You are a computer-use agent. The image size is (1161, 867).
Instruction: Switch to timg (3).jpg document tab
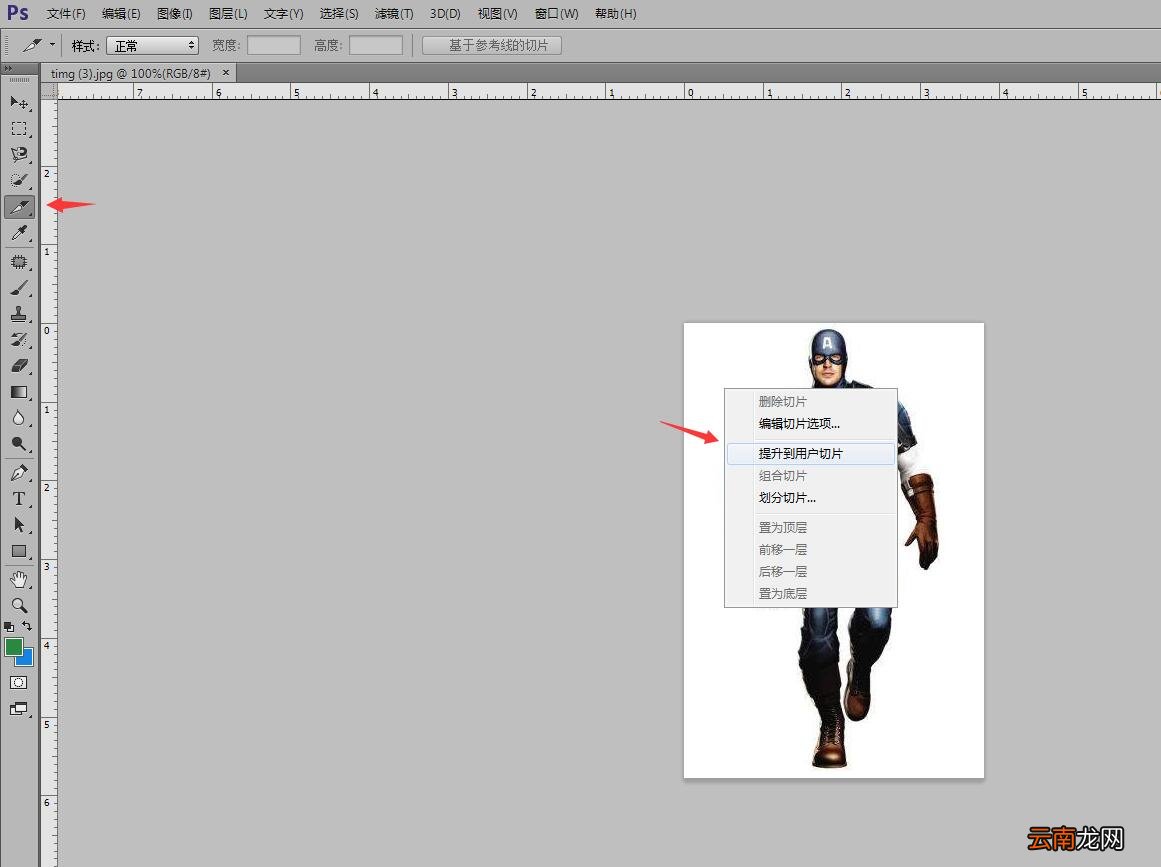pos(130,73)
